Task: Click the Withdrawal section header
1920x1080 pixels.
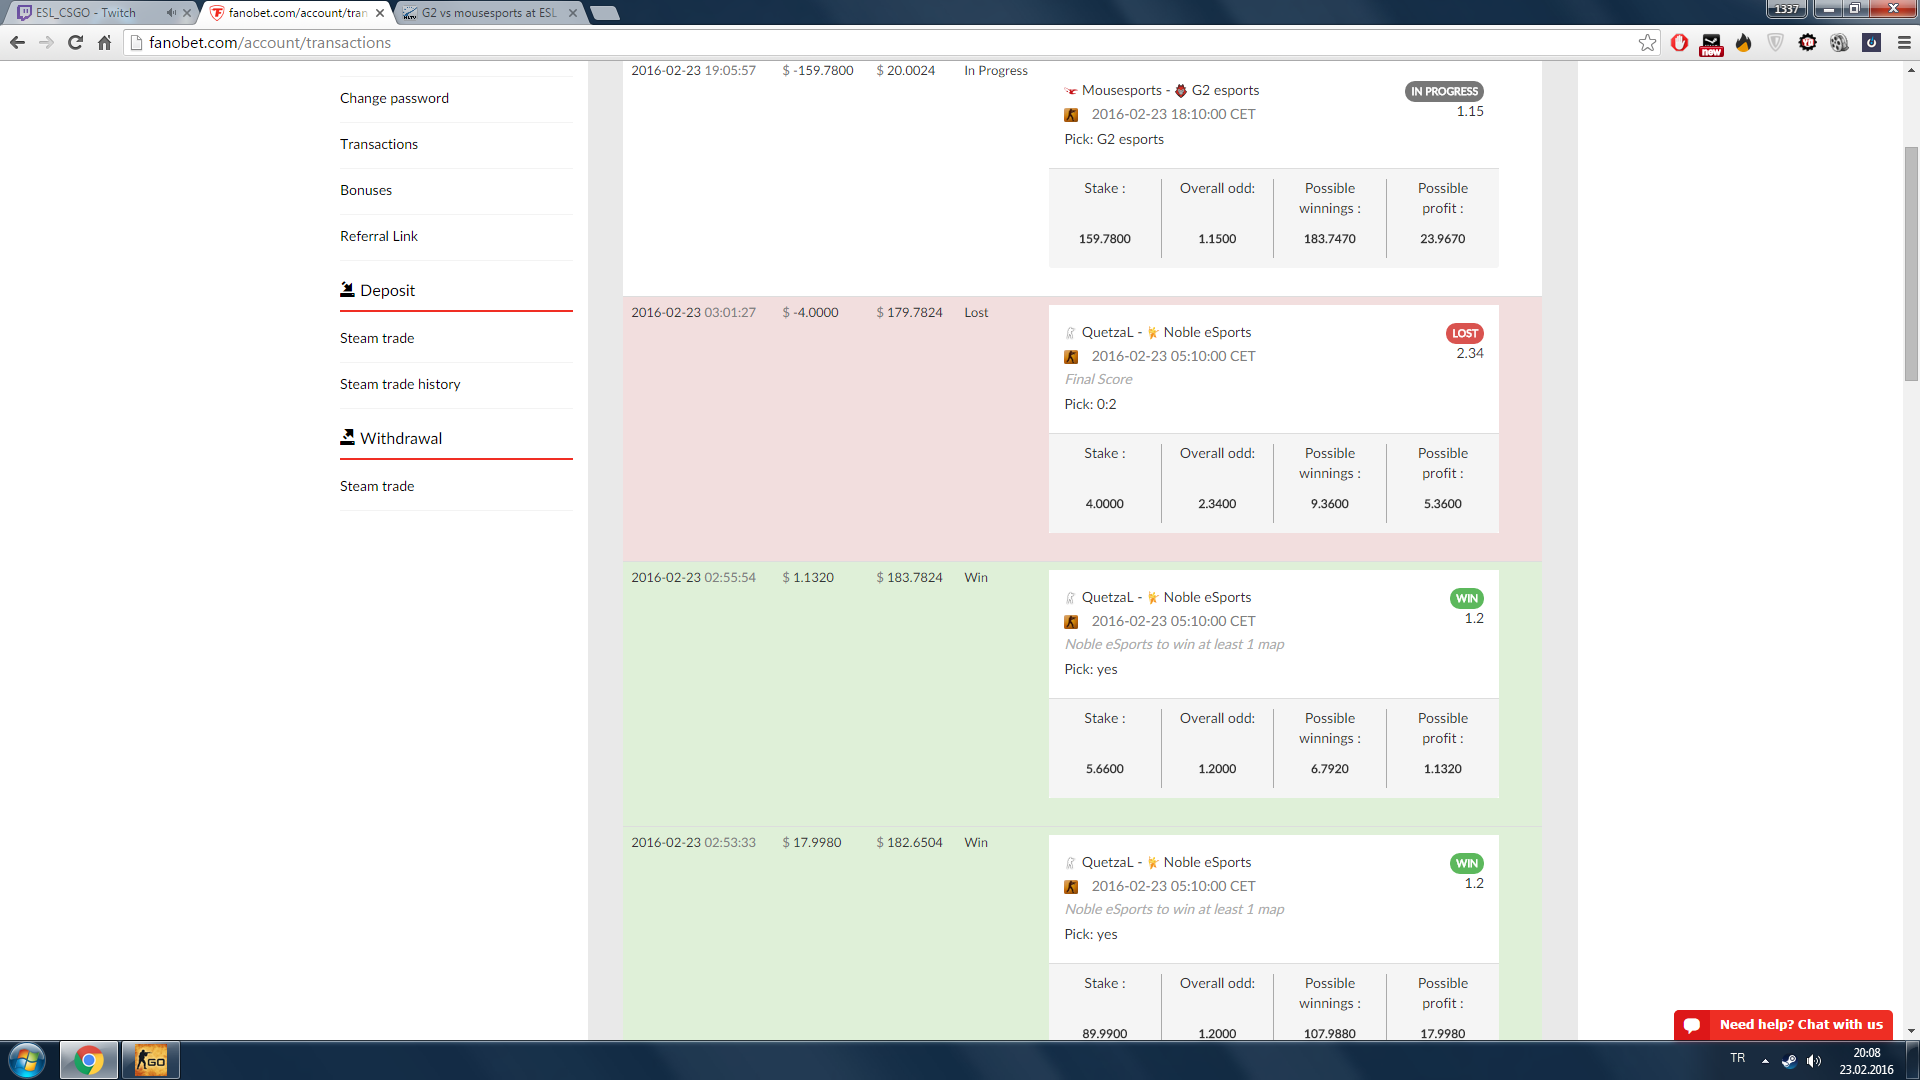Action: click(391, 438)
